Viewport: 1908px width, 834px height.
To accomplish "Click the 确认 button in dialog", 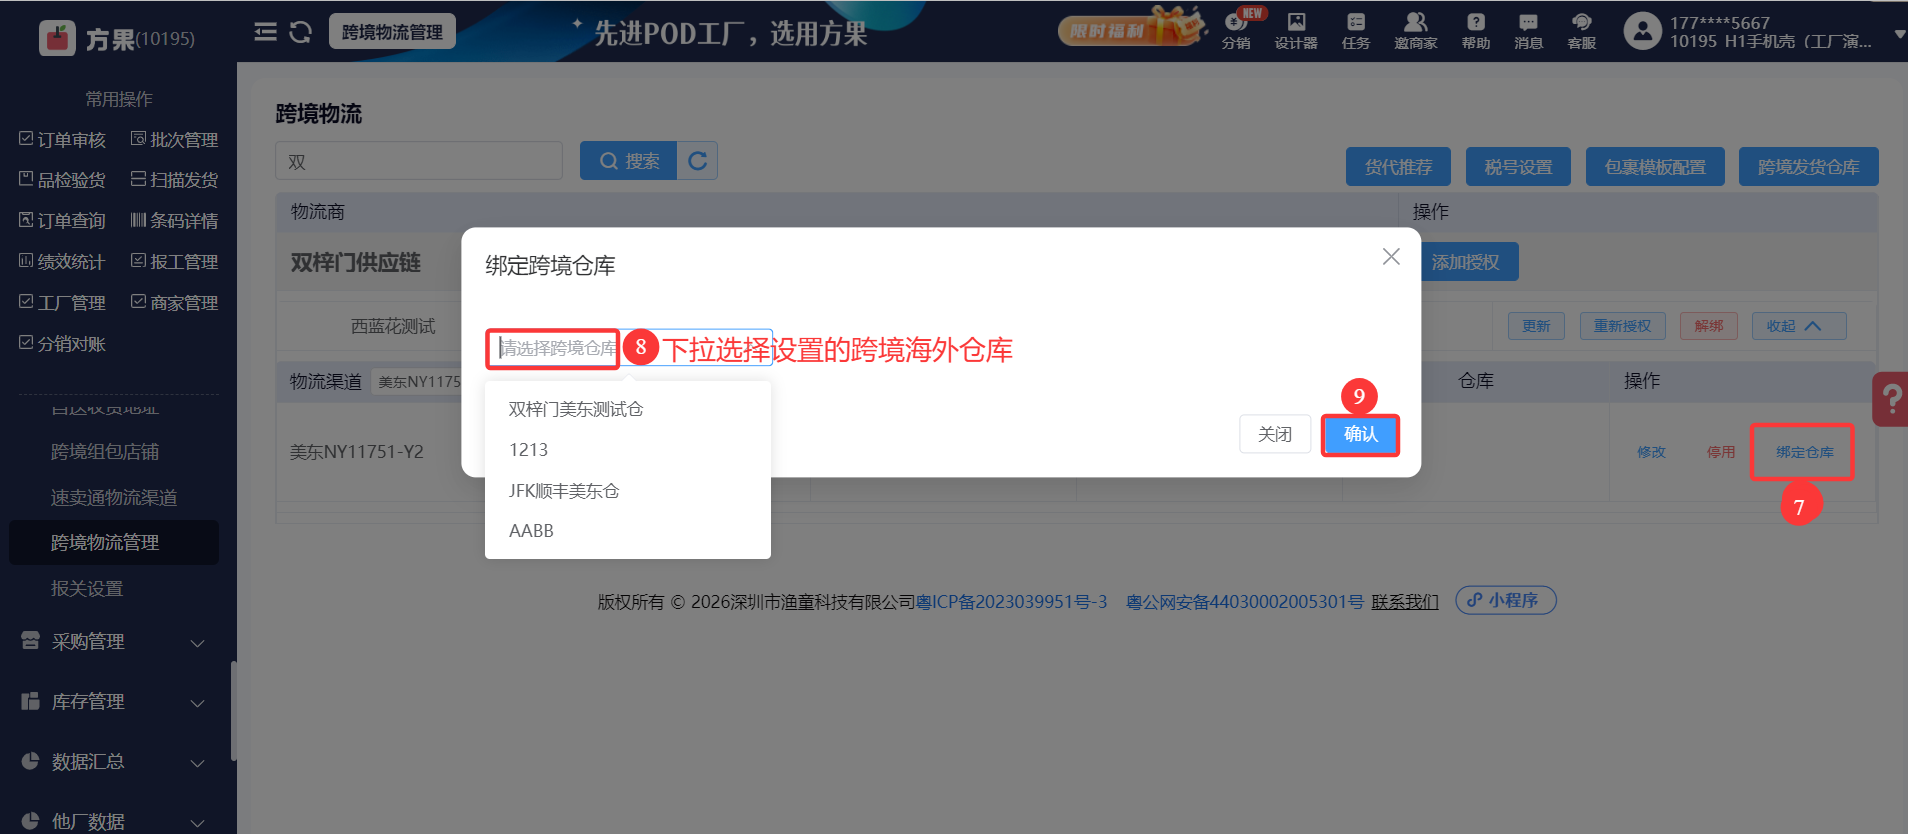I will tap(1360, 434).
